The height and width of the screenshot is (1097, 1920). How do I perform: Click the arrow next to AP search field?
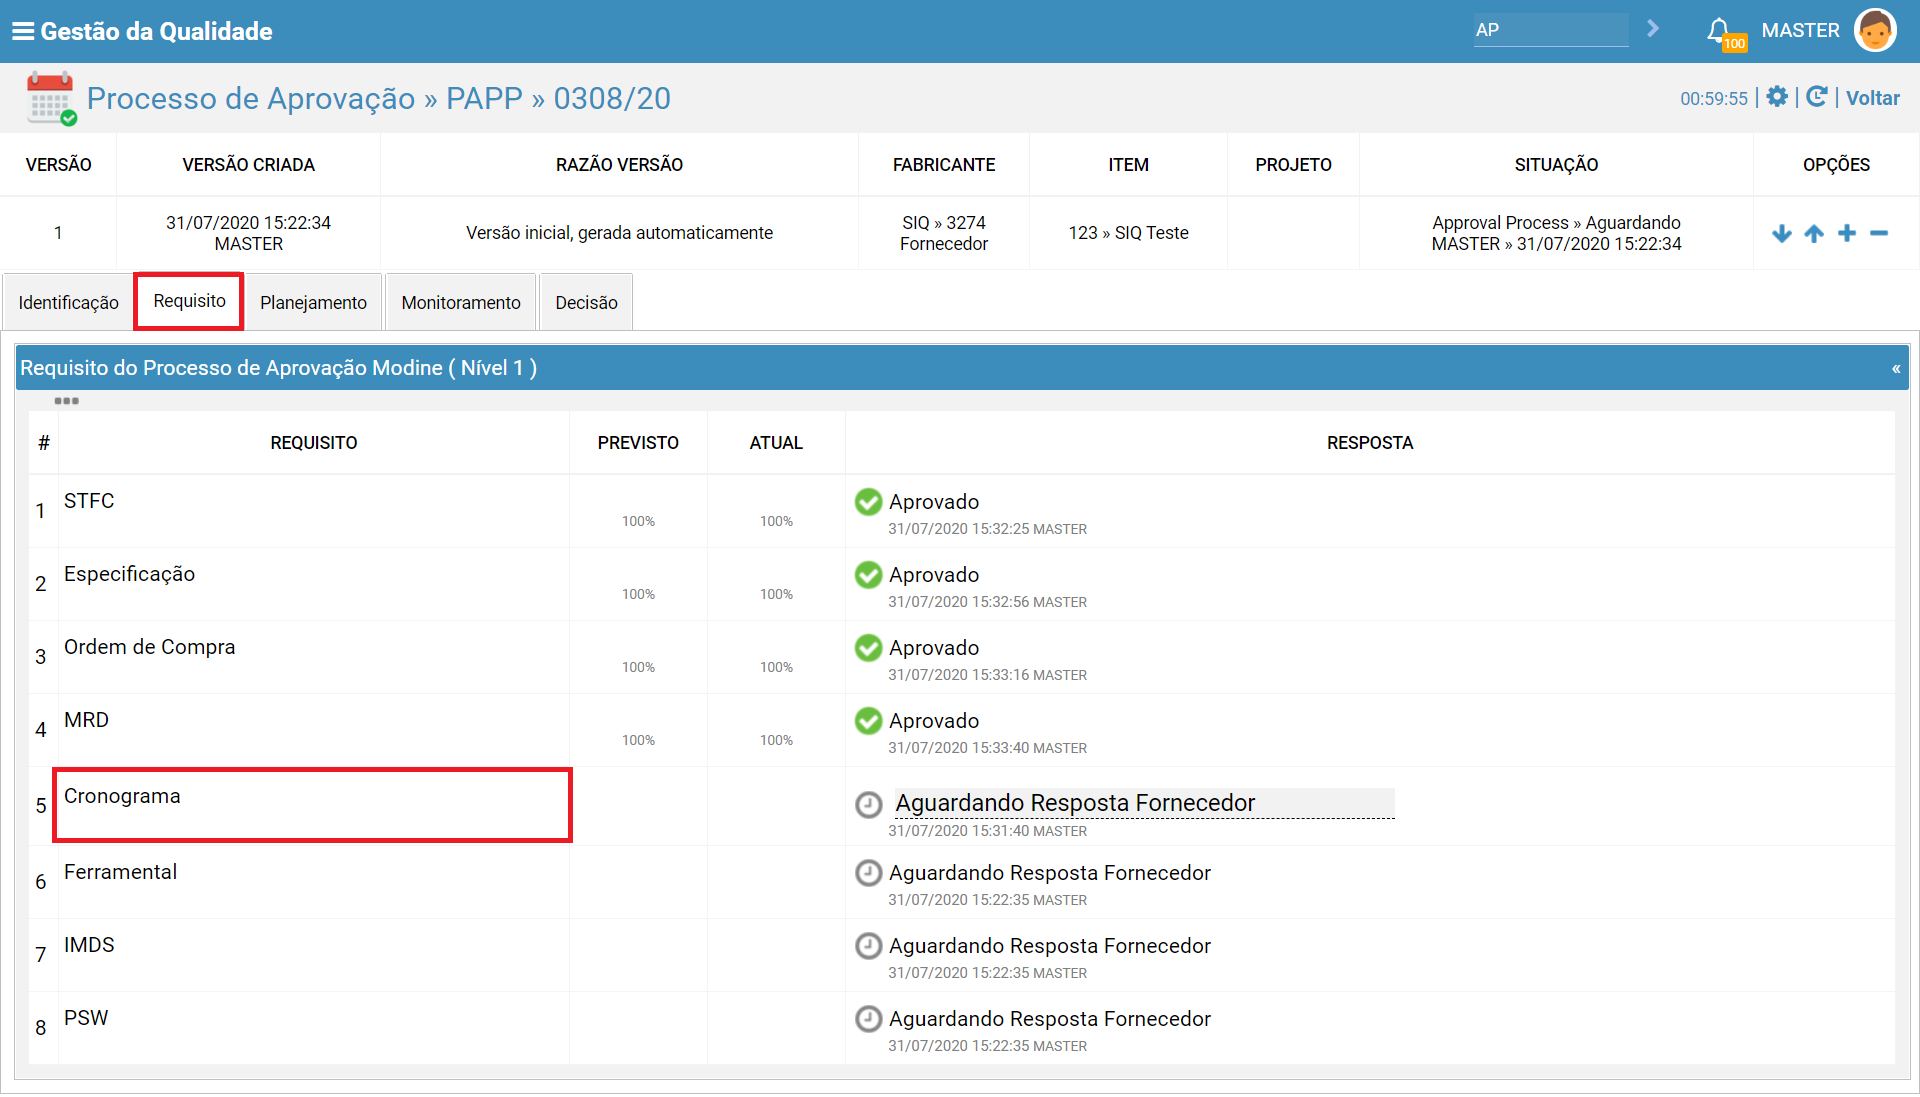[x=1653, y=29]
